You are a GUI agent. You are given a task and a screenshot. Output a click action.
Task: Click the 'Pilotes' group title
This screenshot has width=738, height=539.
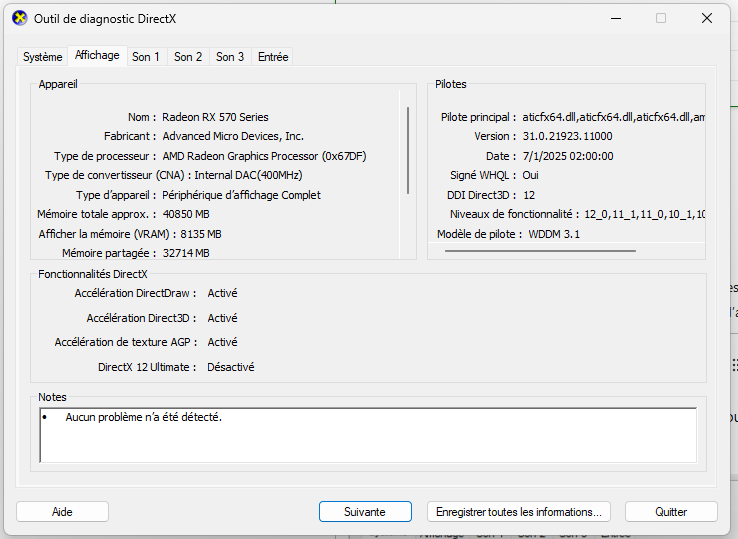450,84
